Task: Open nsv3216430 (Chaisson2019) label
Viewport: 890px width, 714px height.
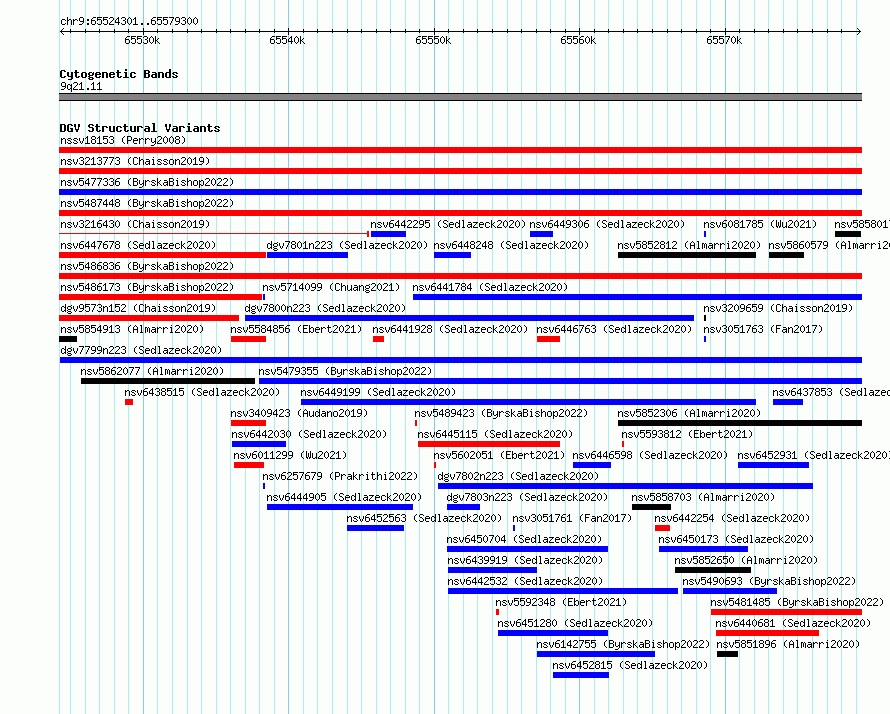Action: coord(135,224)
